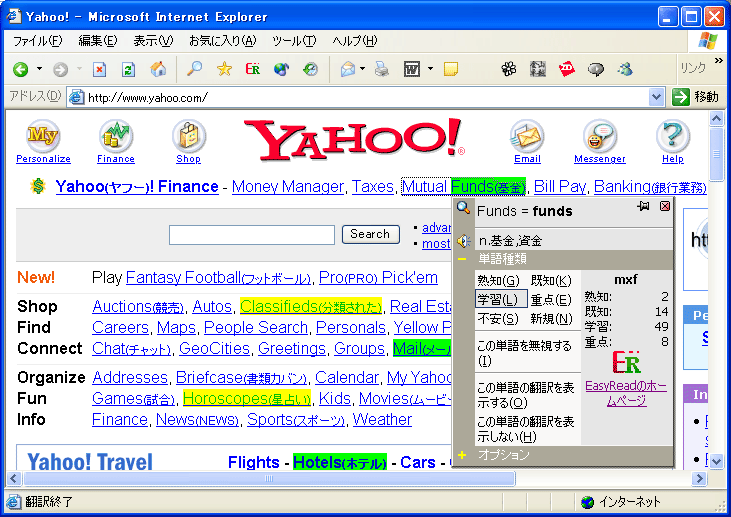
Task: Go to the Home page icon
Action: (x=158, y=69)
